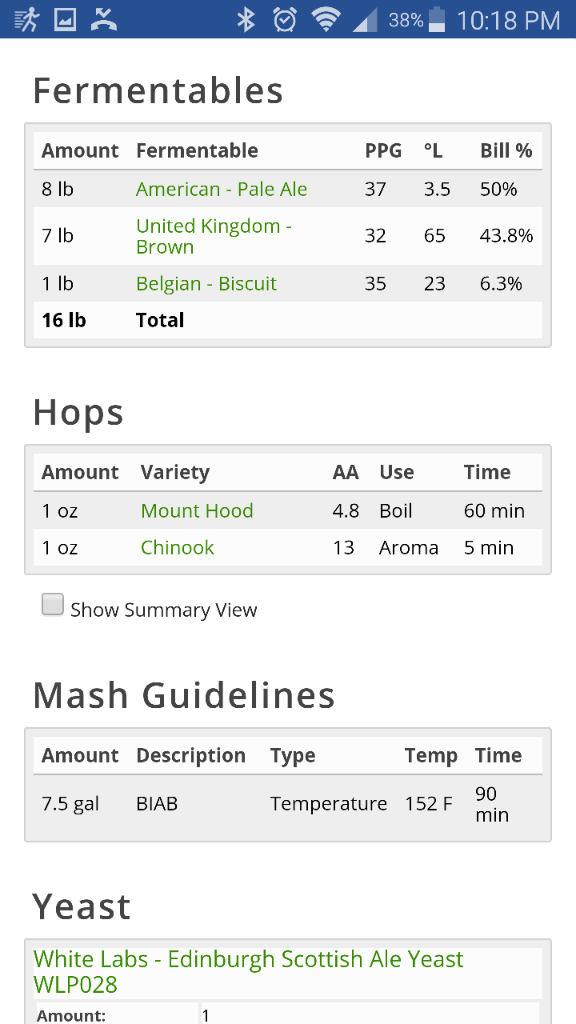Viewport: 576px width, 1024px height.
Task: Tap the running figure status bar icon
Action: point(26,20)
